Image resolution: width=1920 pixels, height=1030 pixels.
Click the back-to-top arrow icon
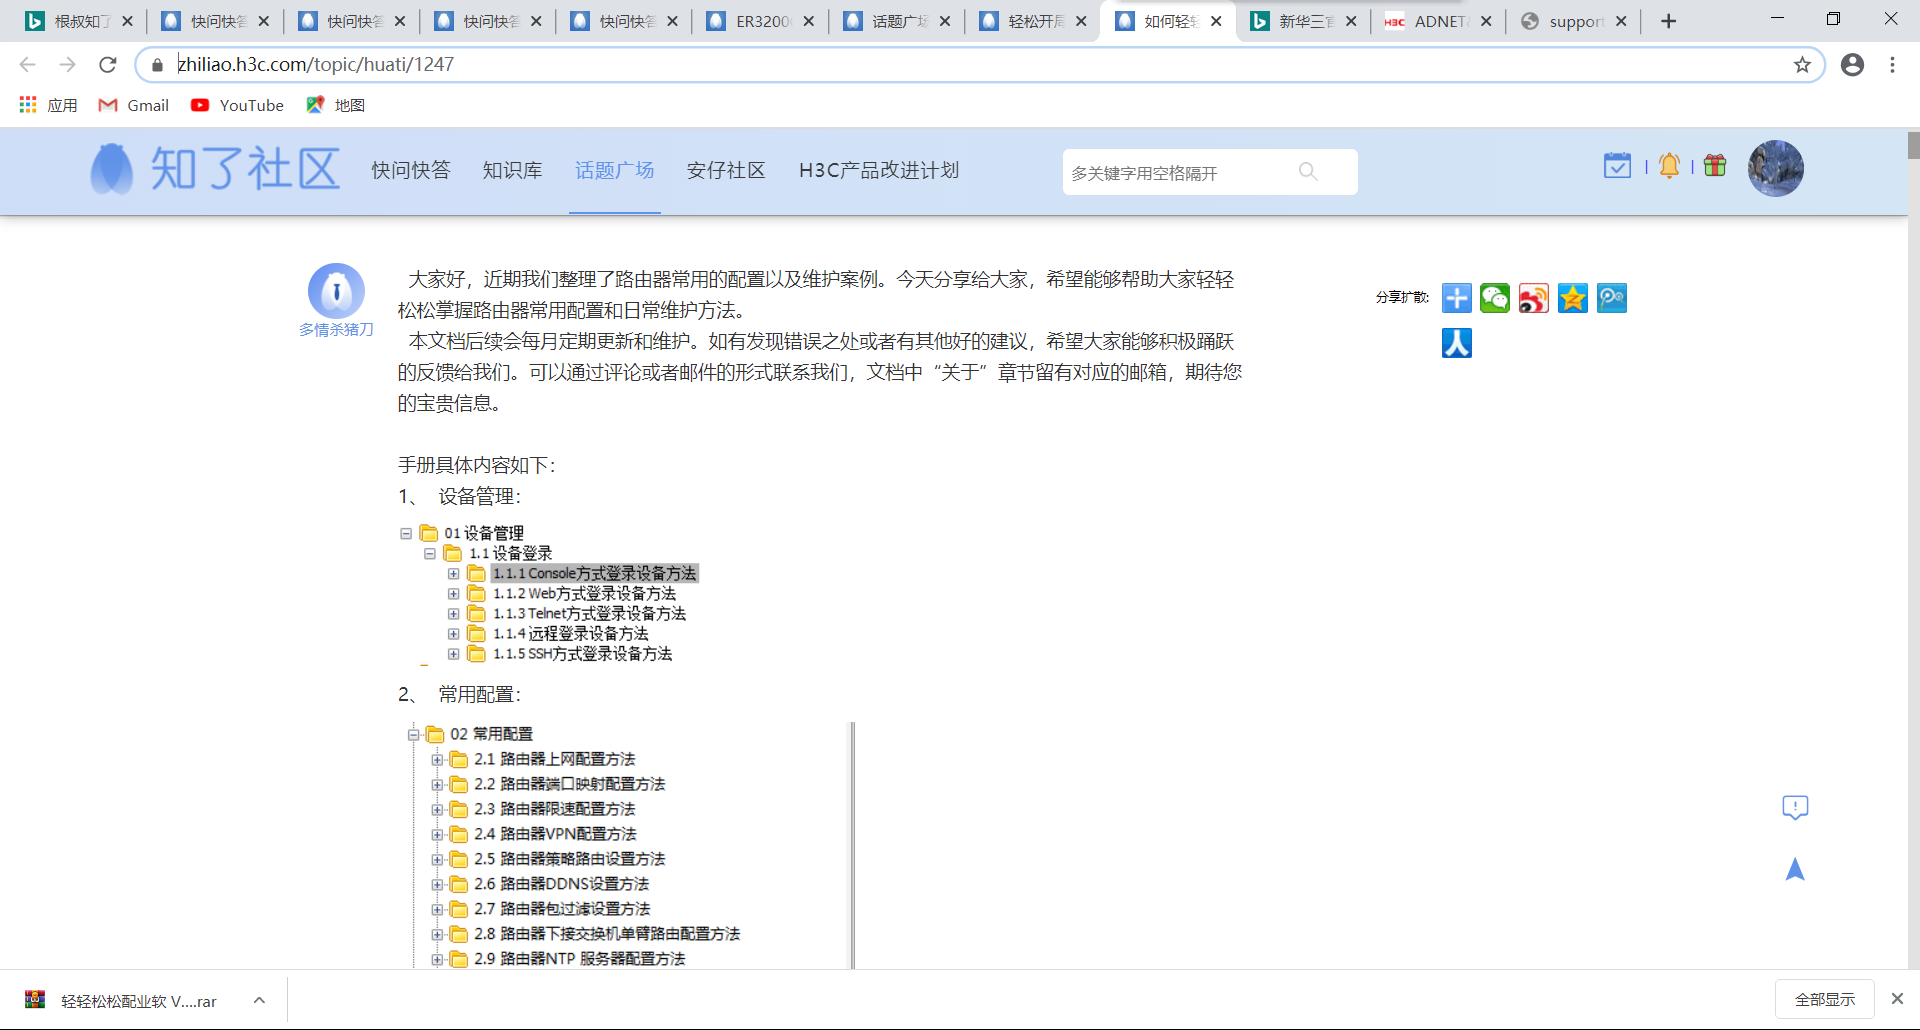point(1795,869)
